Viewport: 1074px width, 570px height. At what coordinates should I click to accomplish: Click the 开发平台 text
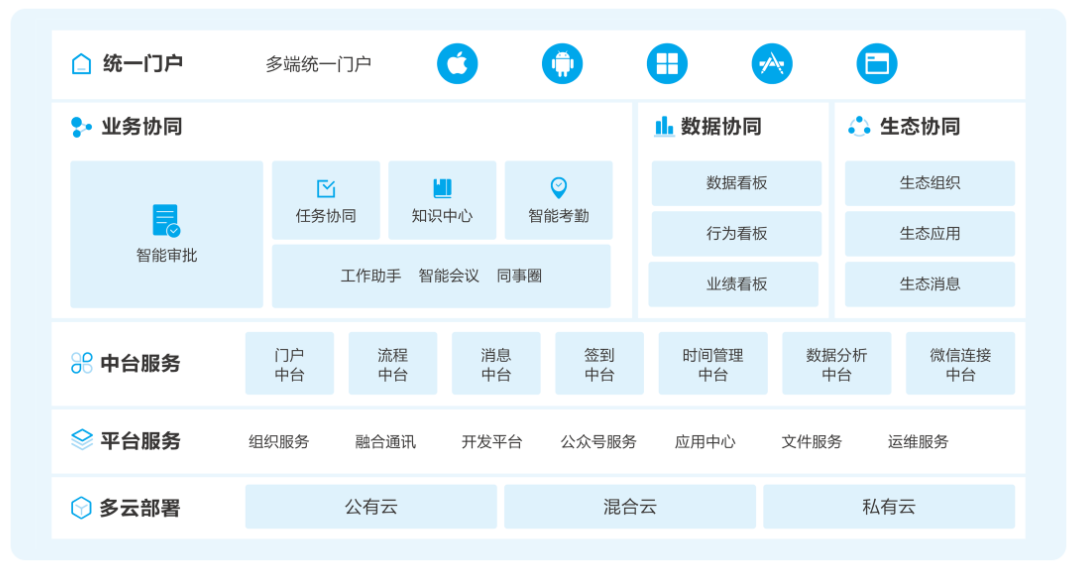[x=492, y=442]
